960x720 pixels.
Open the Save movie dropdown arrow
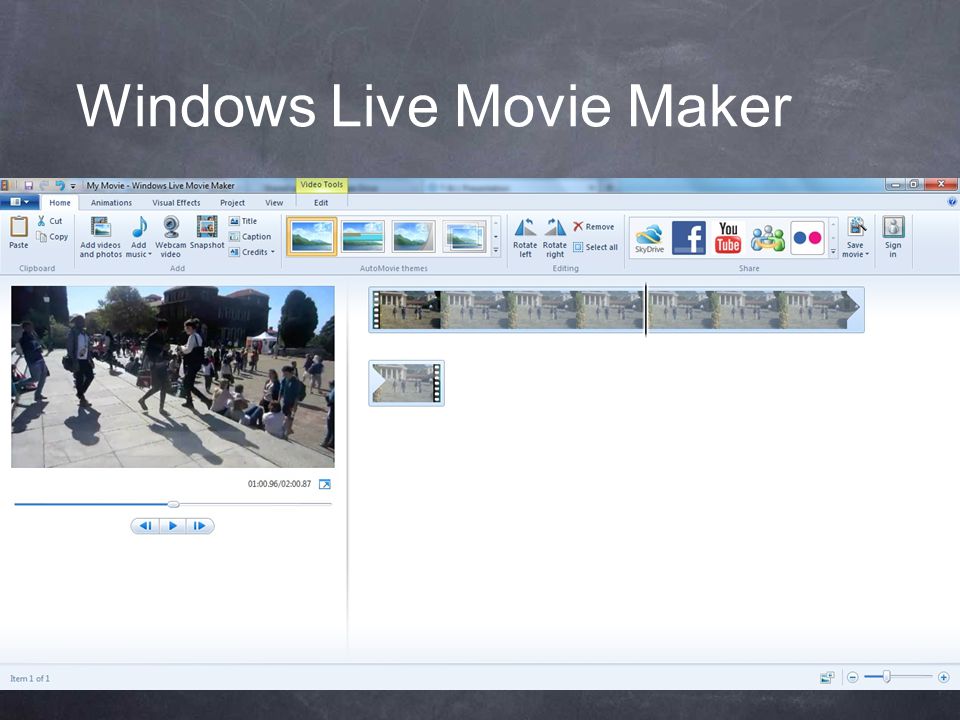(867, 254)
